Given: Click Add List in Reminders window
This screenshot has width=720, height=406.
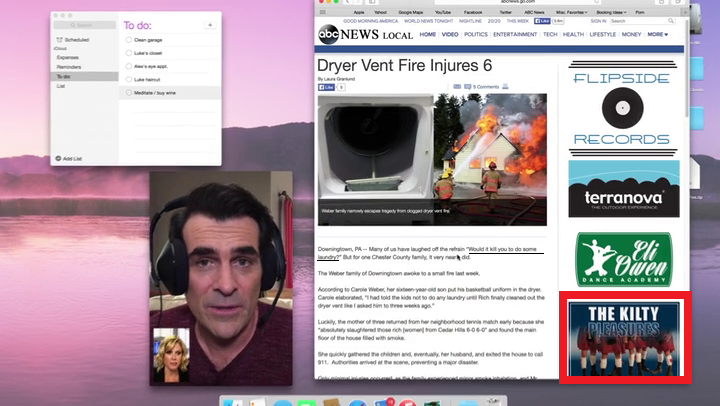Looking at the screenshot, I should click(x=69, y=158).
